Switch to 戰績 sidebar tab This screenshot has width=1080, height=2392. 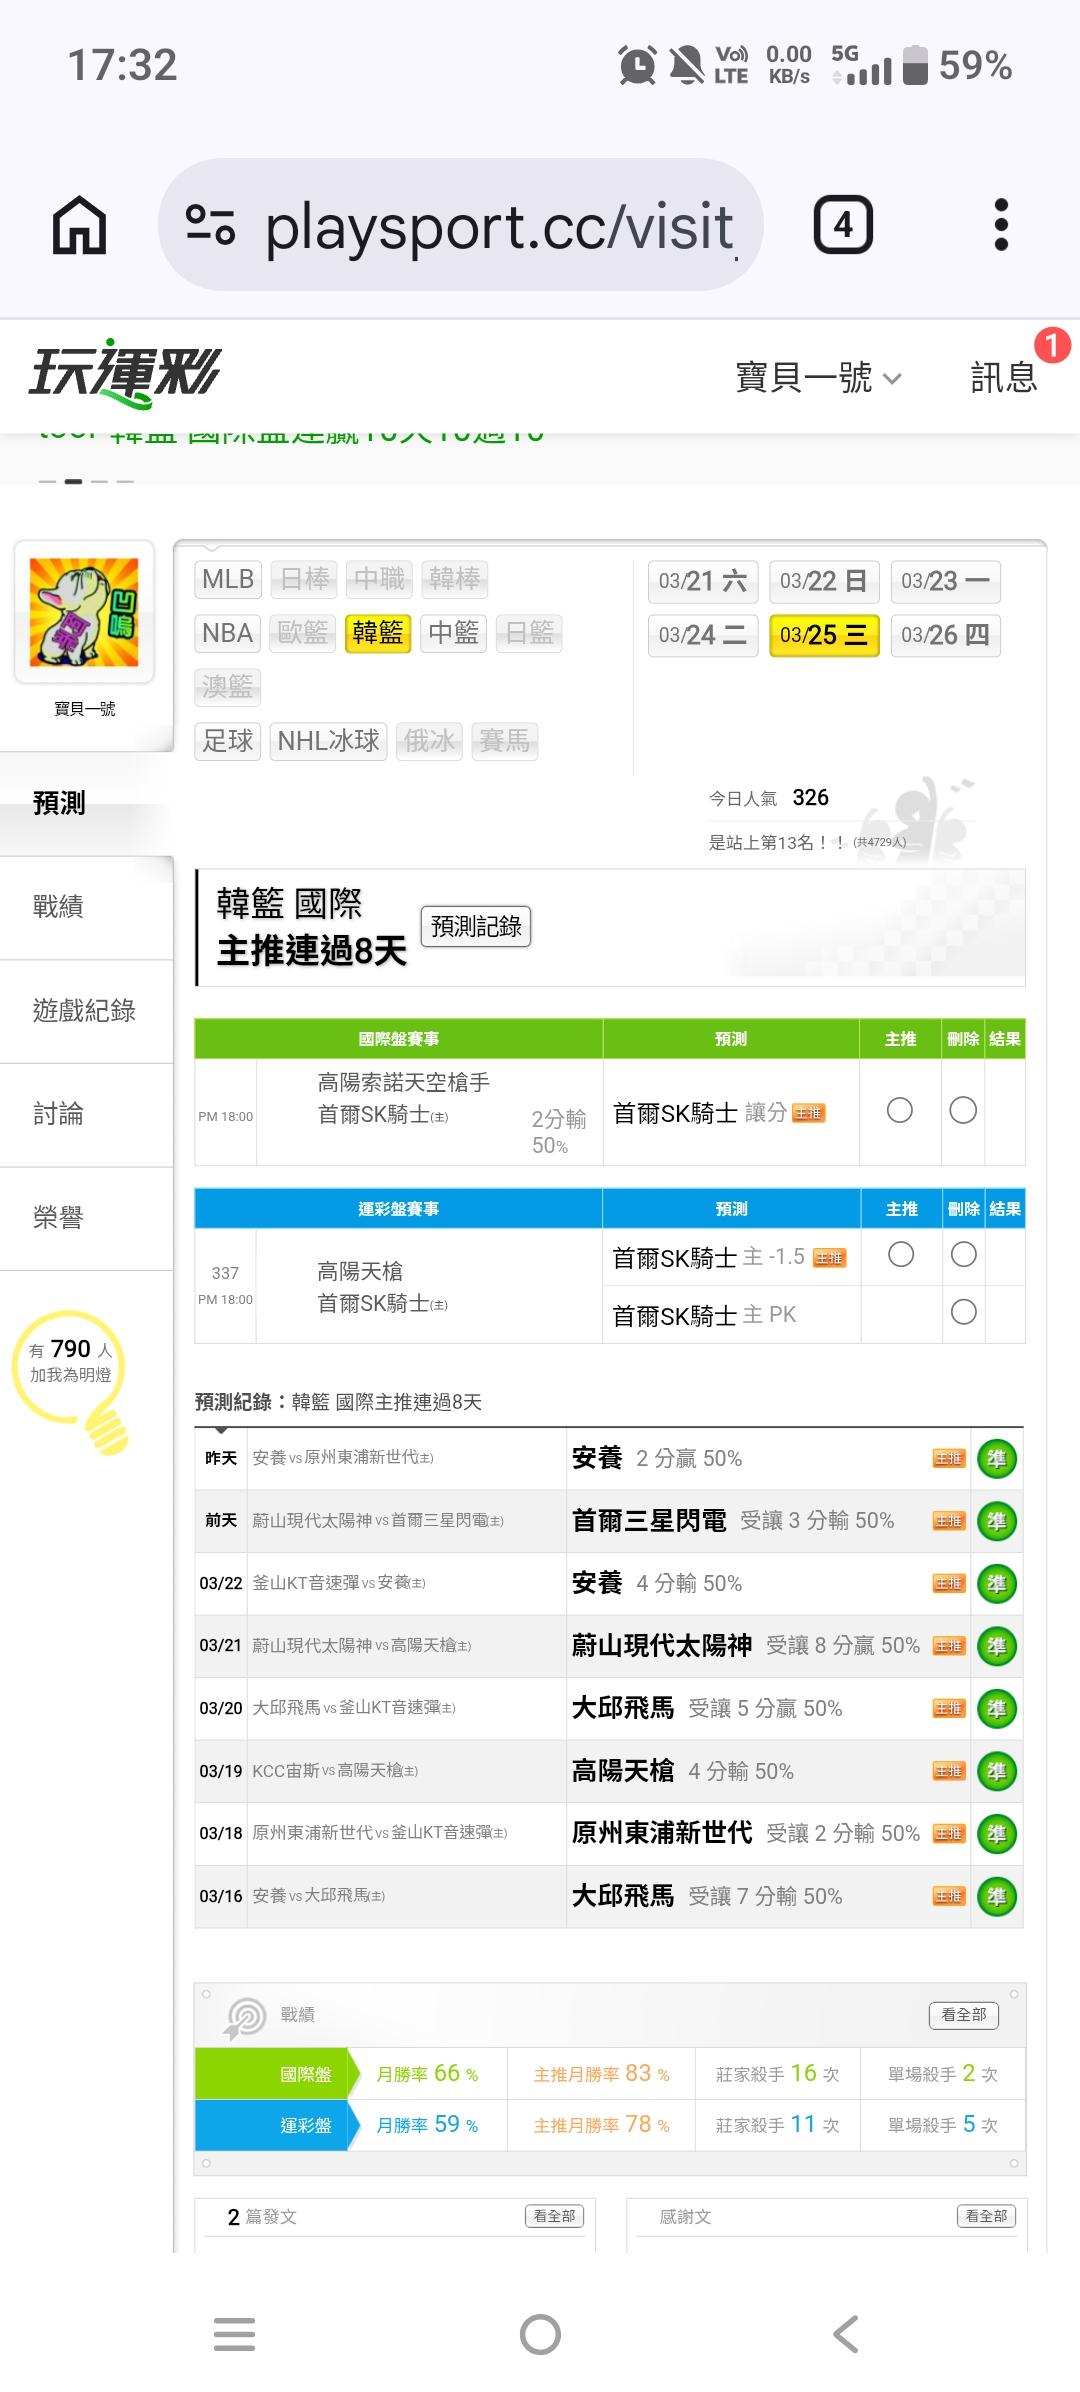(x=86, y=907)
